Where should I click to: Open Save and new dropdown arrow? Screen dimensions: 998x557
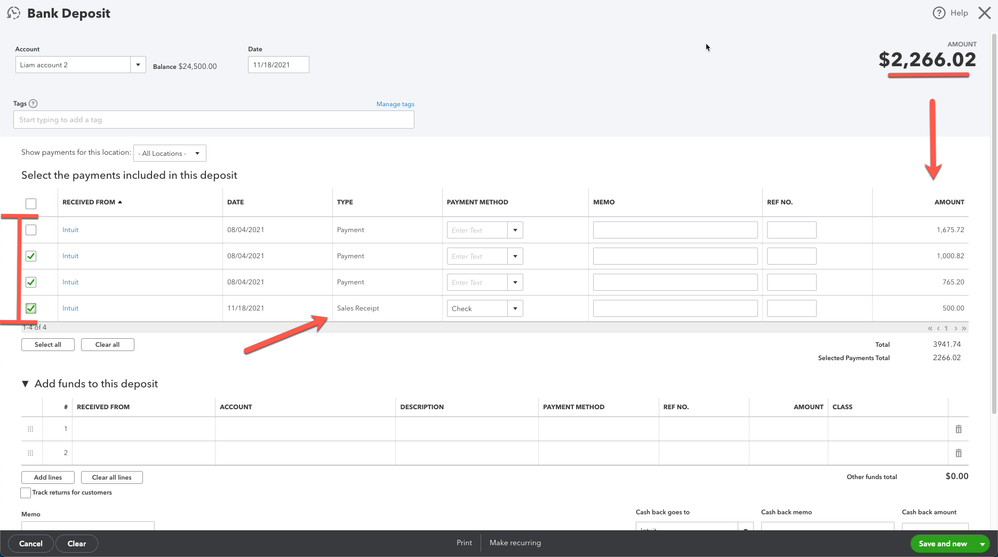point(982,544)
